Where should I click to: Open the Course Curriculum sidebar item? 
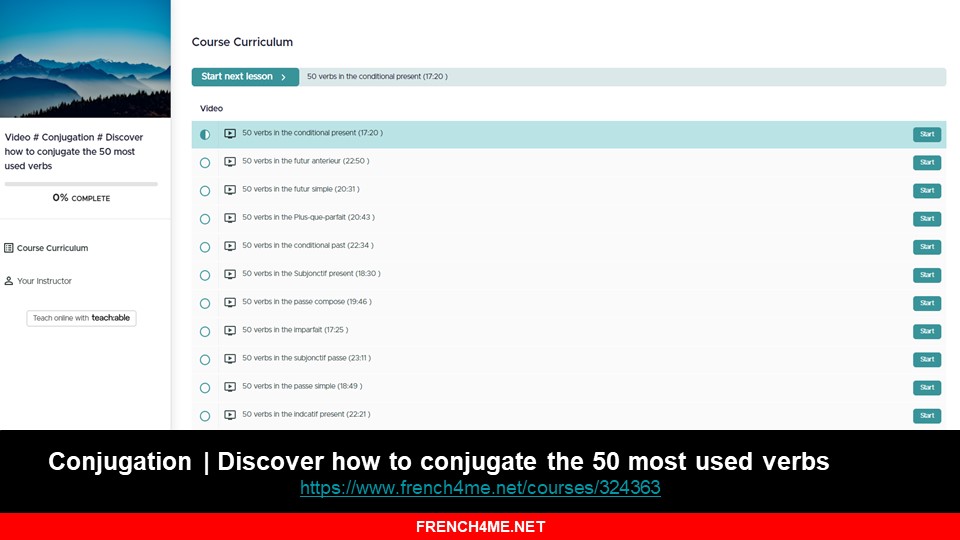click(x=52, y=248)
